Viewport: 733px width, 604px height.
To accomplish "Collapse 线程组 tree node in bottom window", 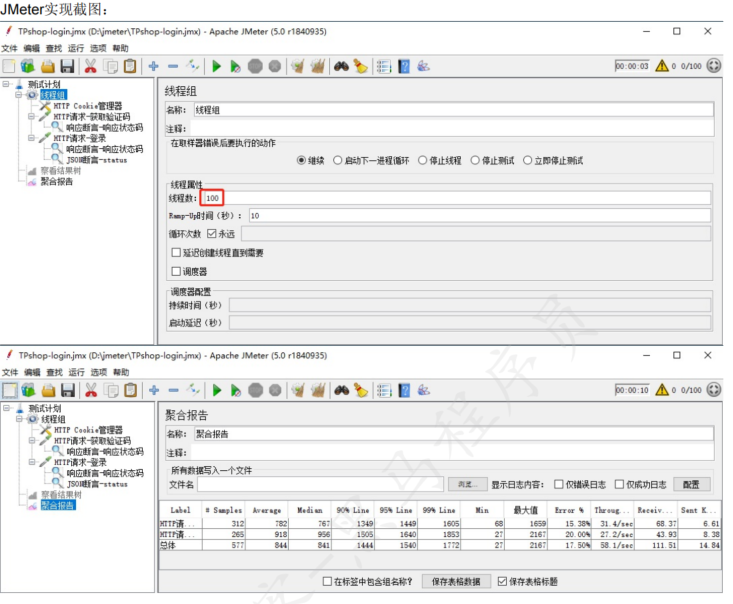I will (19, 419).
